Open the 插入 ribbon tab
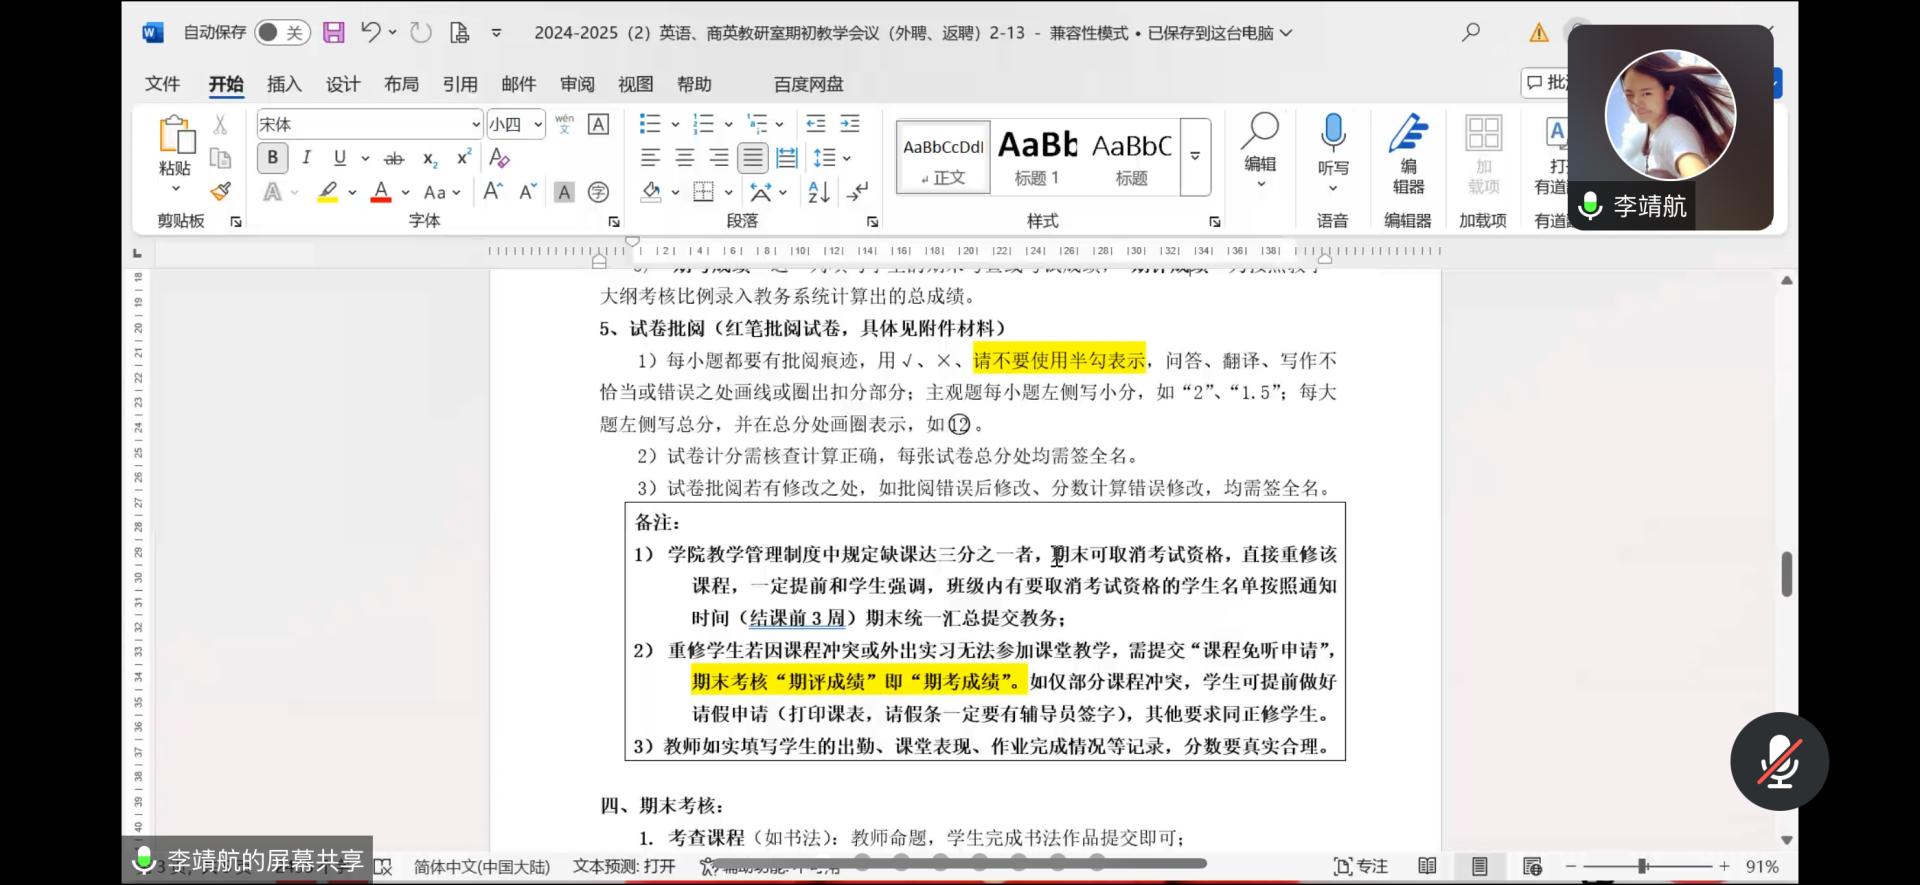 coord(284,84)
